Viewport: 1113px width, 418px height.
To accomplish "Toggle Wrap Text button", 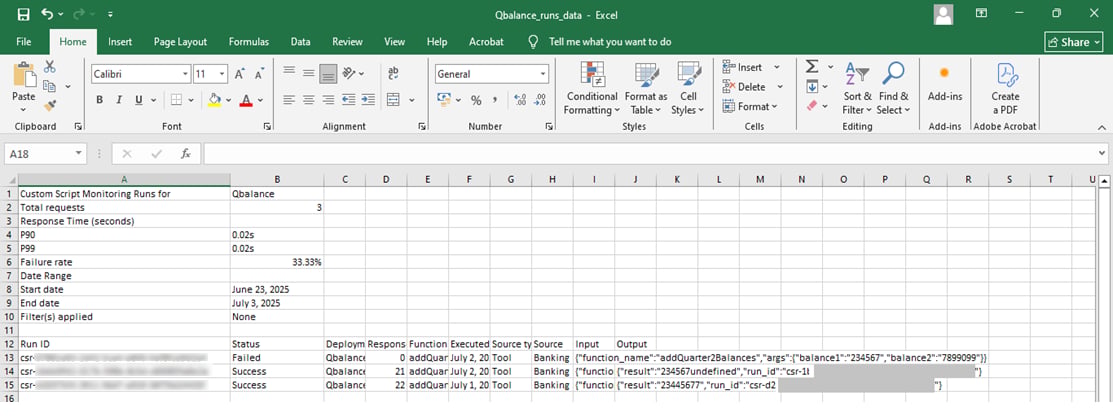I will pyautogui.click(x=393, y=74).
